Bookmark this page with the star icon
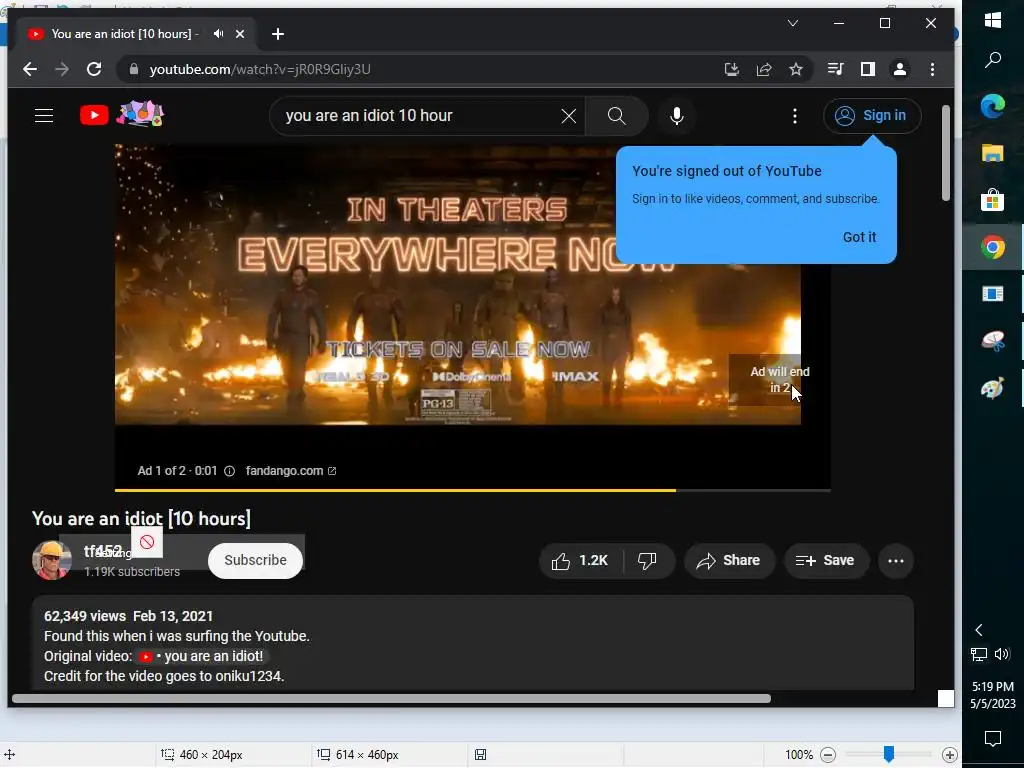The height and width of the screenshot is (768, 1024). click(x=795, y=69)
